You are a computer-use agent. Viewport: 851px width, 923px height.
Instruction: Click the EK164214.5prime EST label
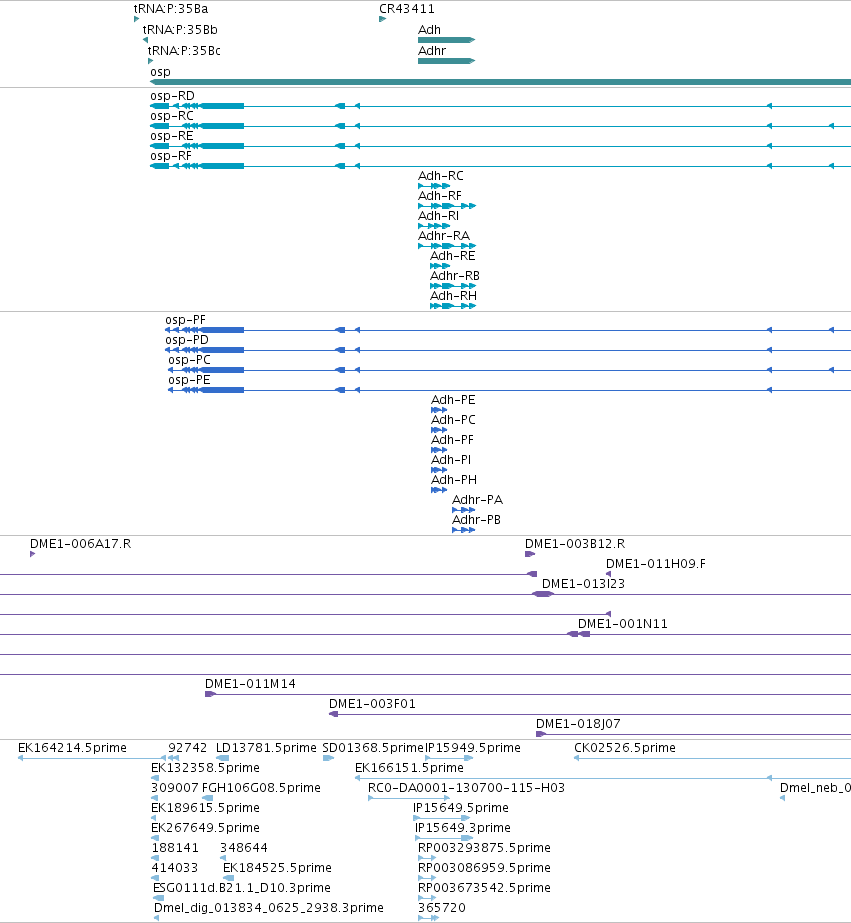tap(72, 748)
